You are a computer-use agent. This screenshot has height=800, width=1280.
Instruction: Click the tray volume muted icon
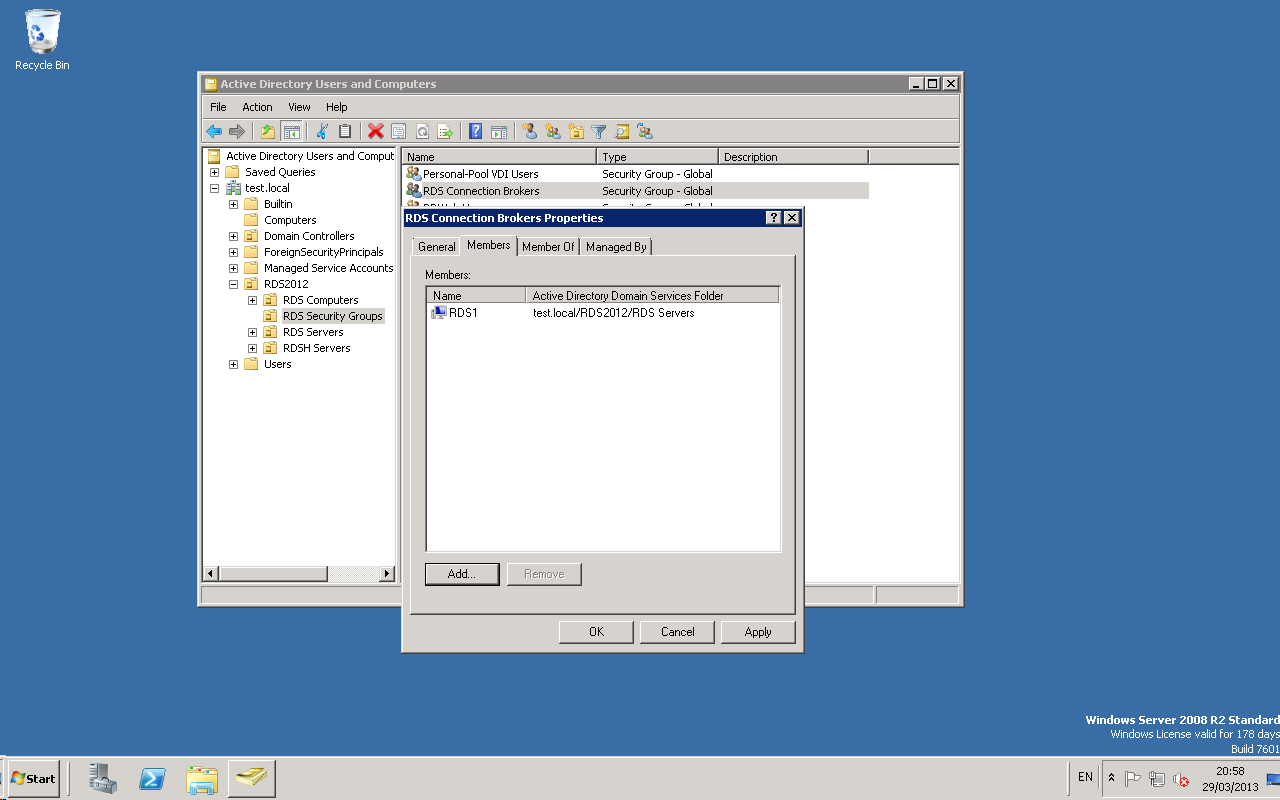point(1181,779)
